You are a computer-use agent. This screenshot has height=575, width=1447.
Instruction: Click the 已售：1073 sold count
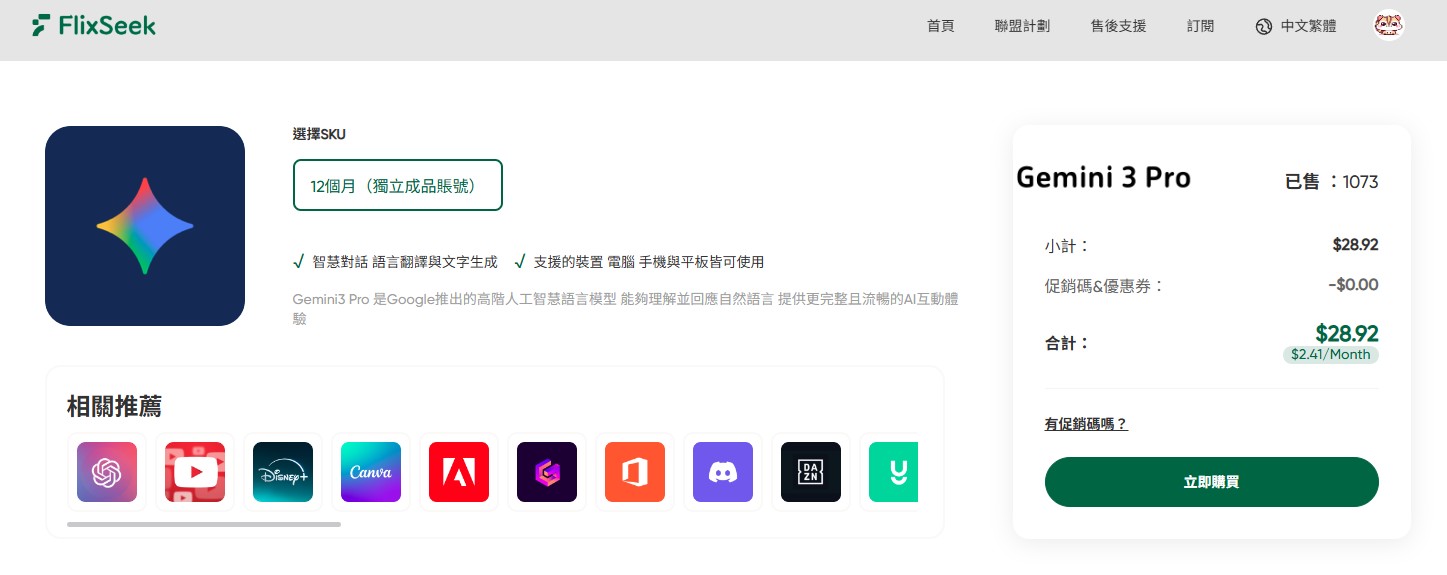[x=1332, y=182]
